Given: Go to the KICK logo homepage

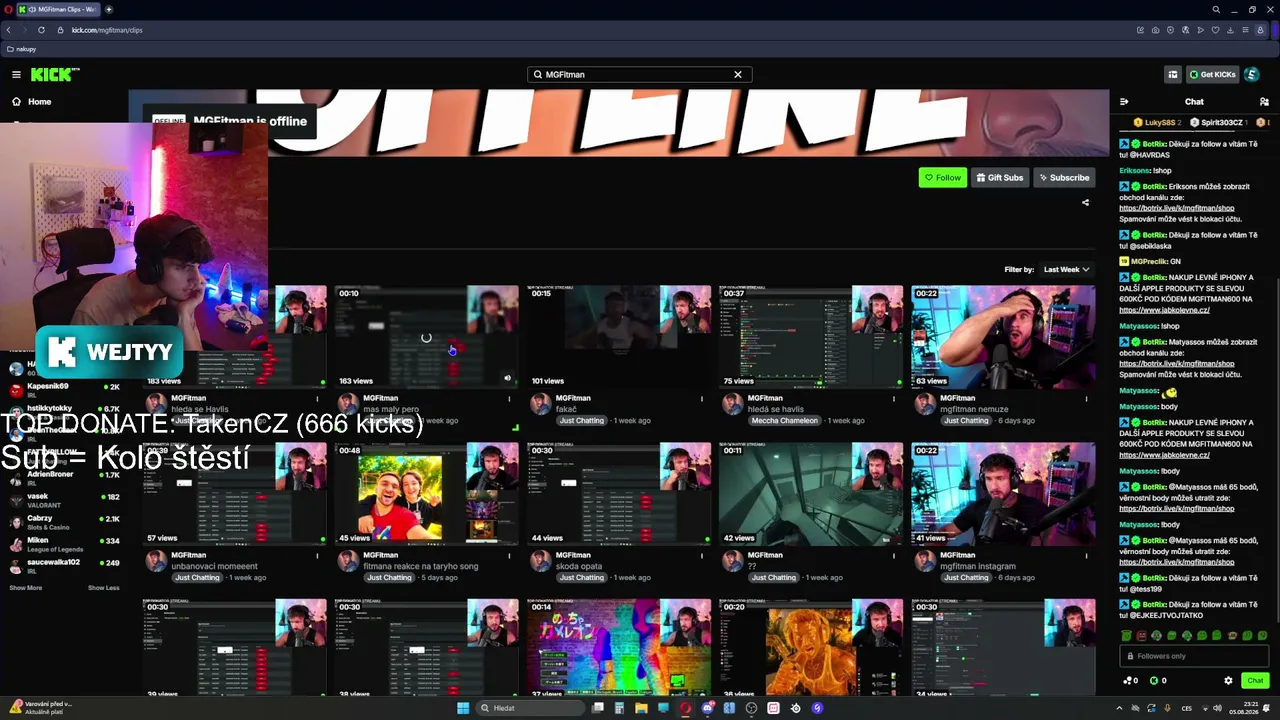Looking at the screenshot, I should tap(55, 75).
